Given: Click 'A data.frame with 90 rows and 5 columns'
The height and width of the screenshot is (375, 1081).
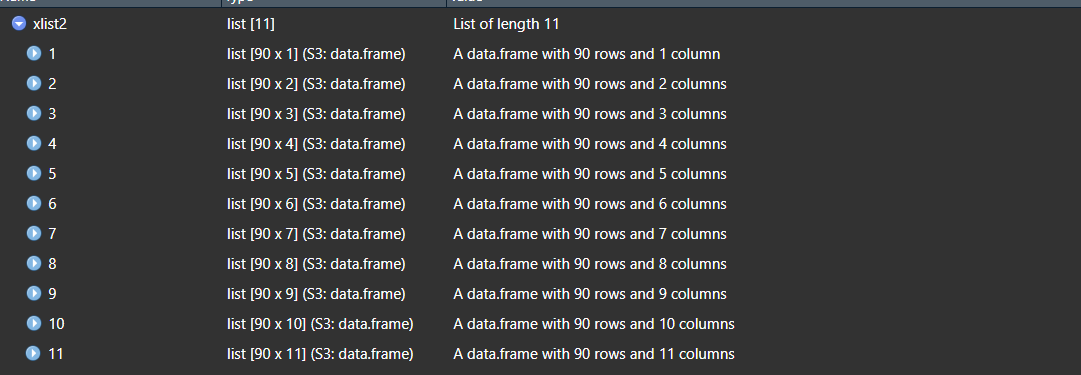Looking at the screenshot, I should coord(589,174).
